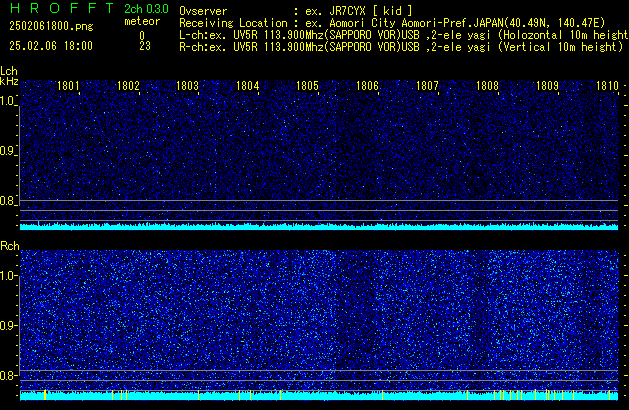Viewport: 629px width, 410px height.
Task: Select the '2ch 0.3.0' version label
Action: (146, 9)
